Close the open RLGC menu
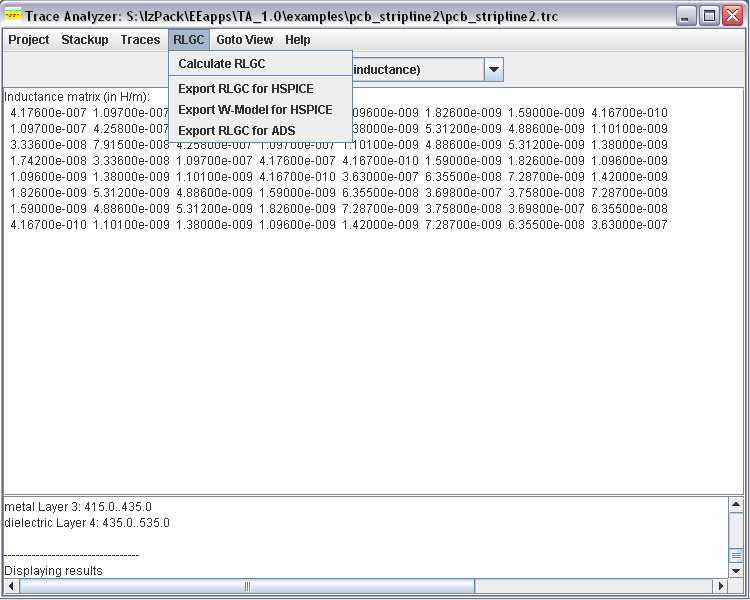Image resolution: width=750 pixels, height=600 pixels. [x=188, y=40]
